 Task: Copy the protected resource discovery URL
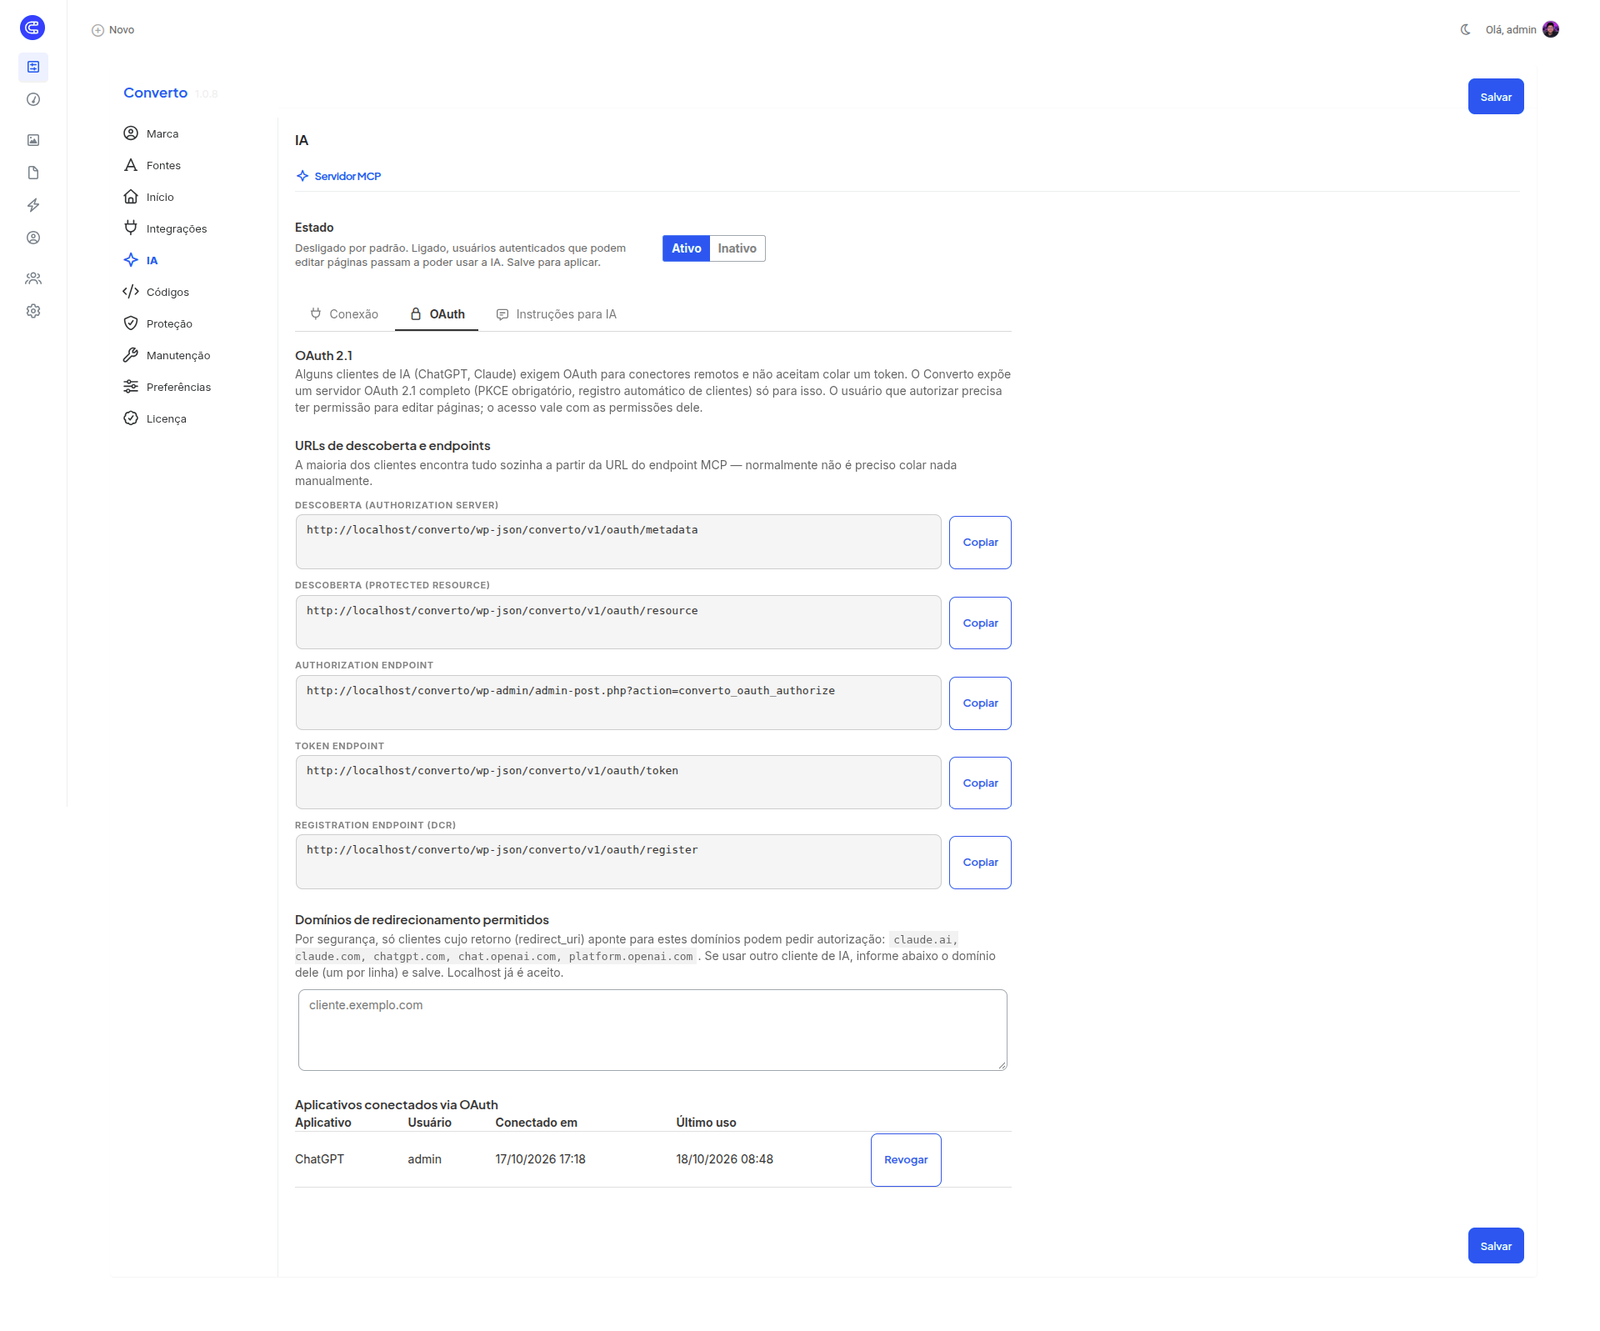pyautogui.click(x=980, y=623)
